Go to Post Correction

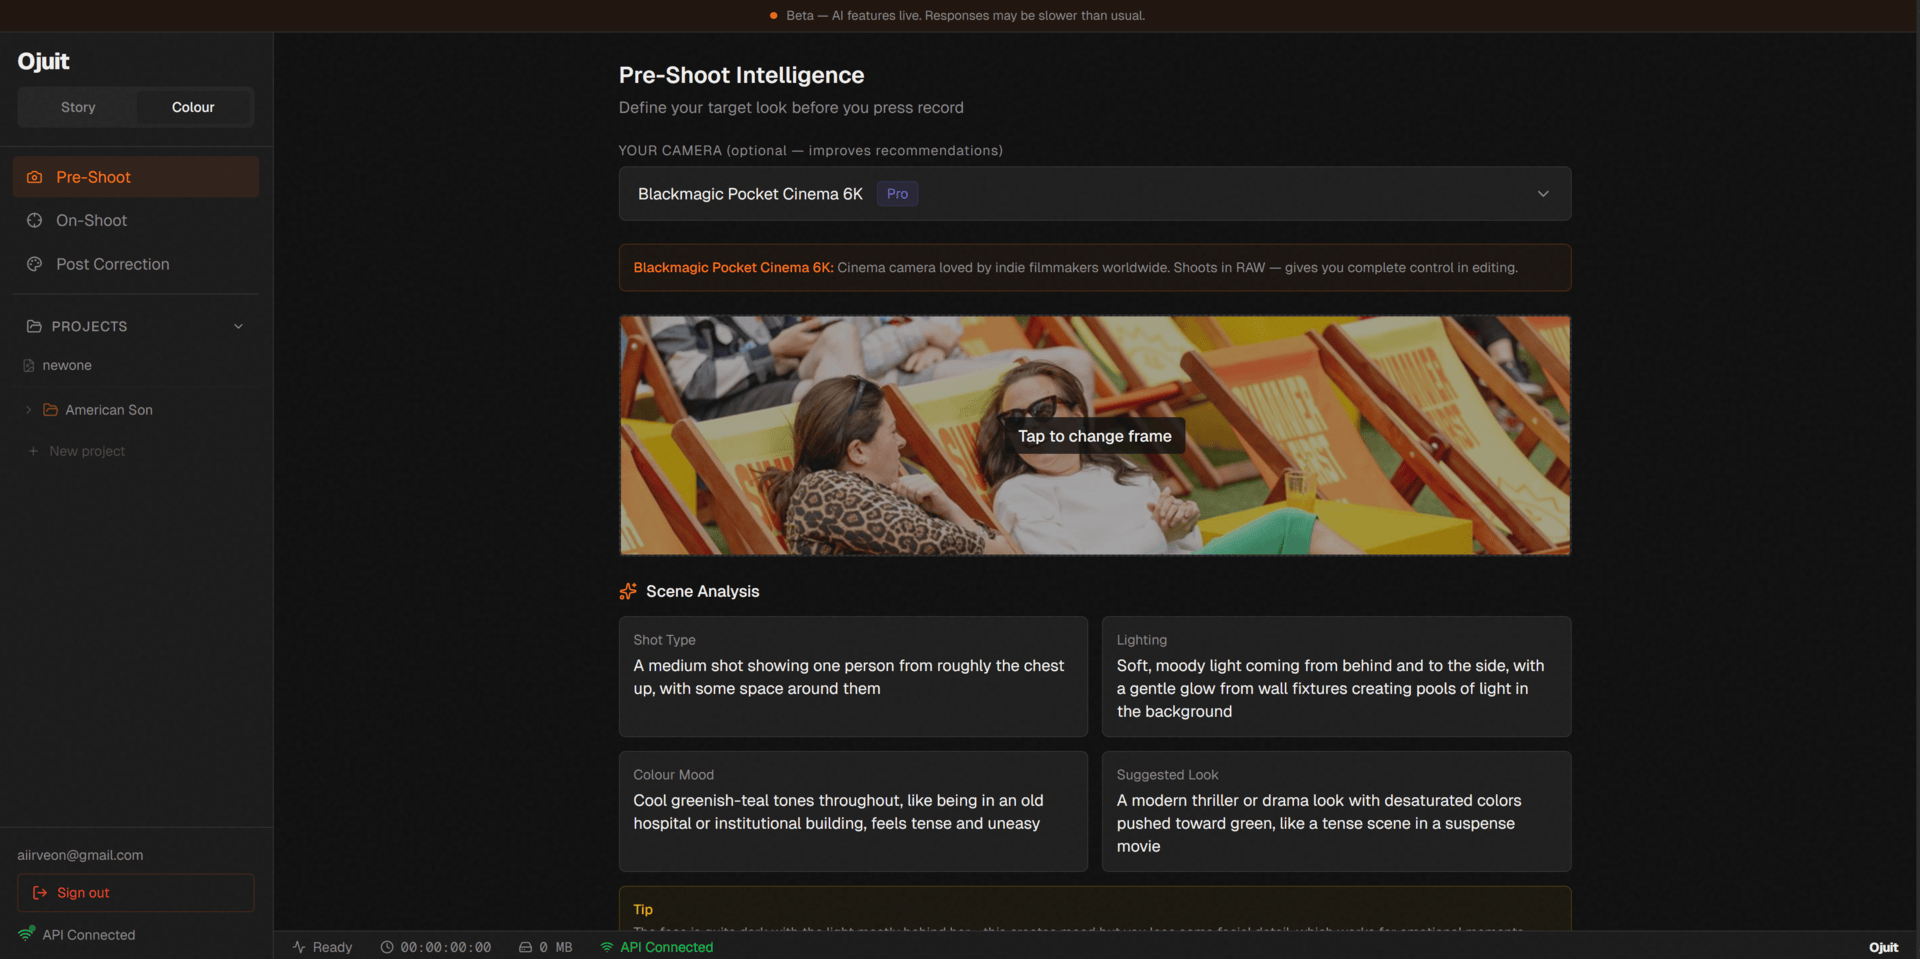click(112, 264)
